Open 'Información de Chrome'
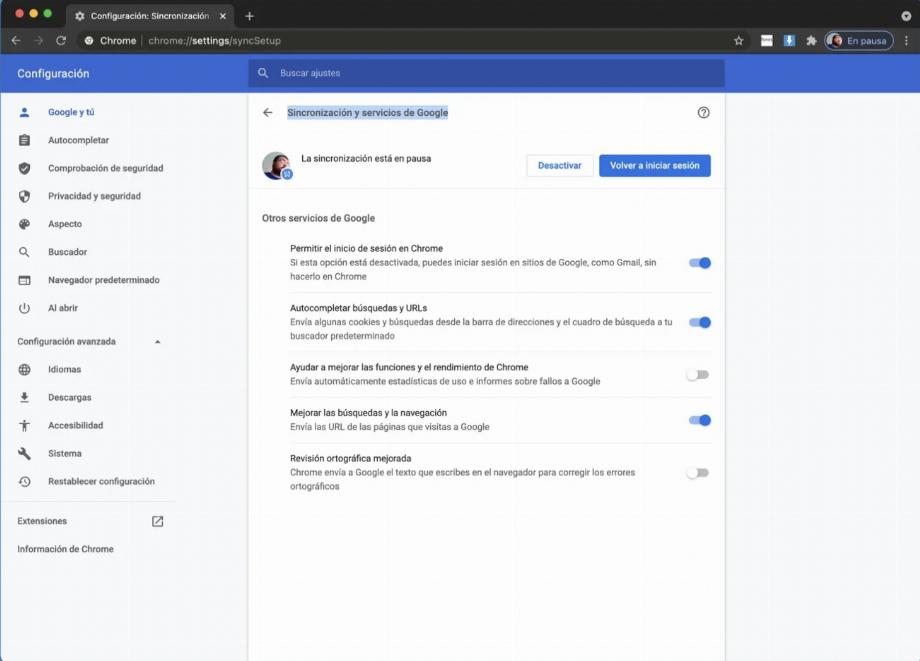920x661 pixels. [x=66, y=549]
